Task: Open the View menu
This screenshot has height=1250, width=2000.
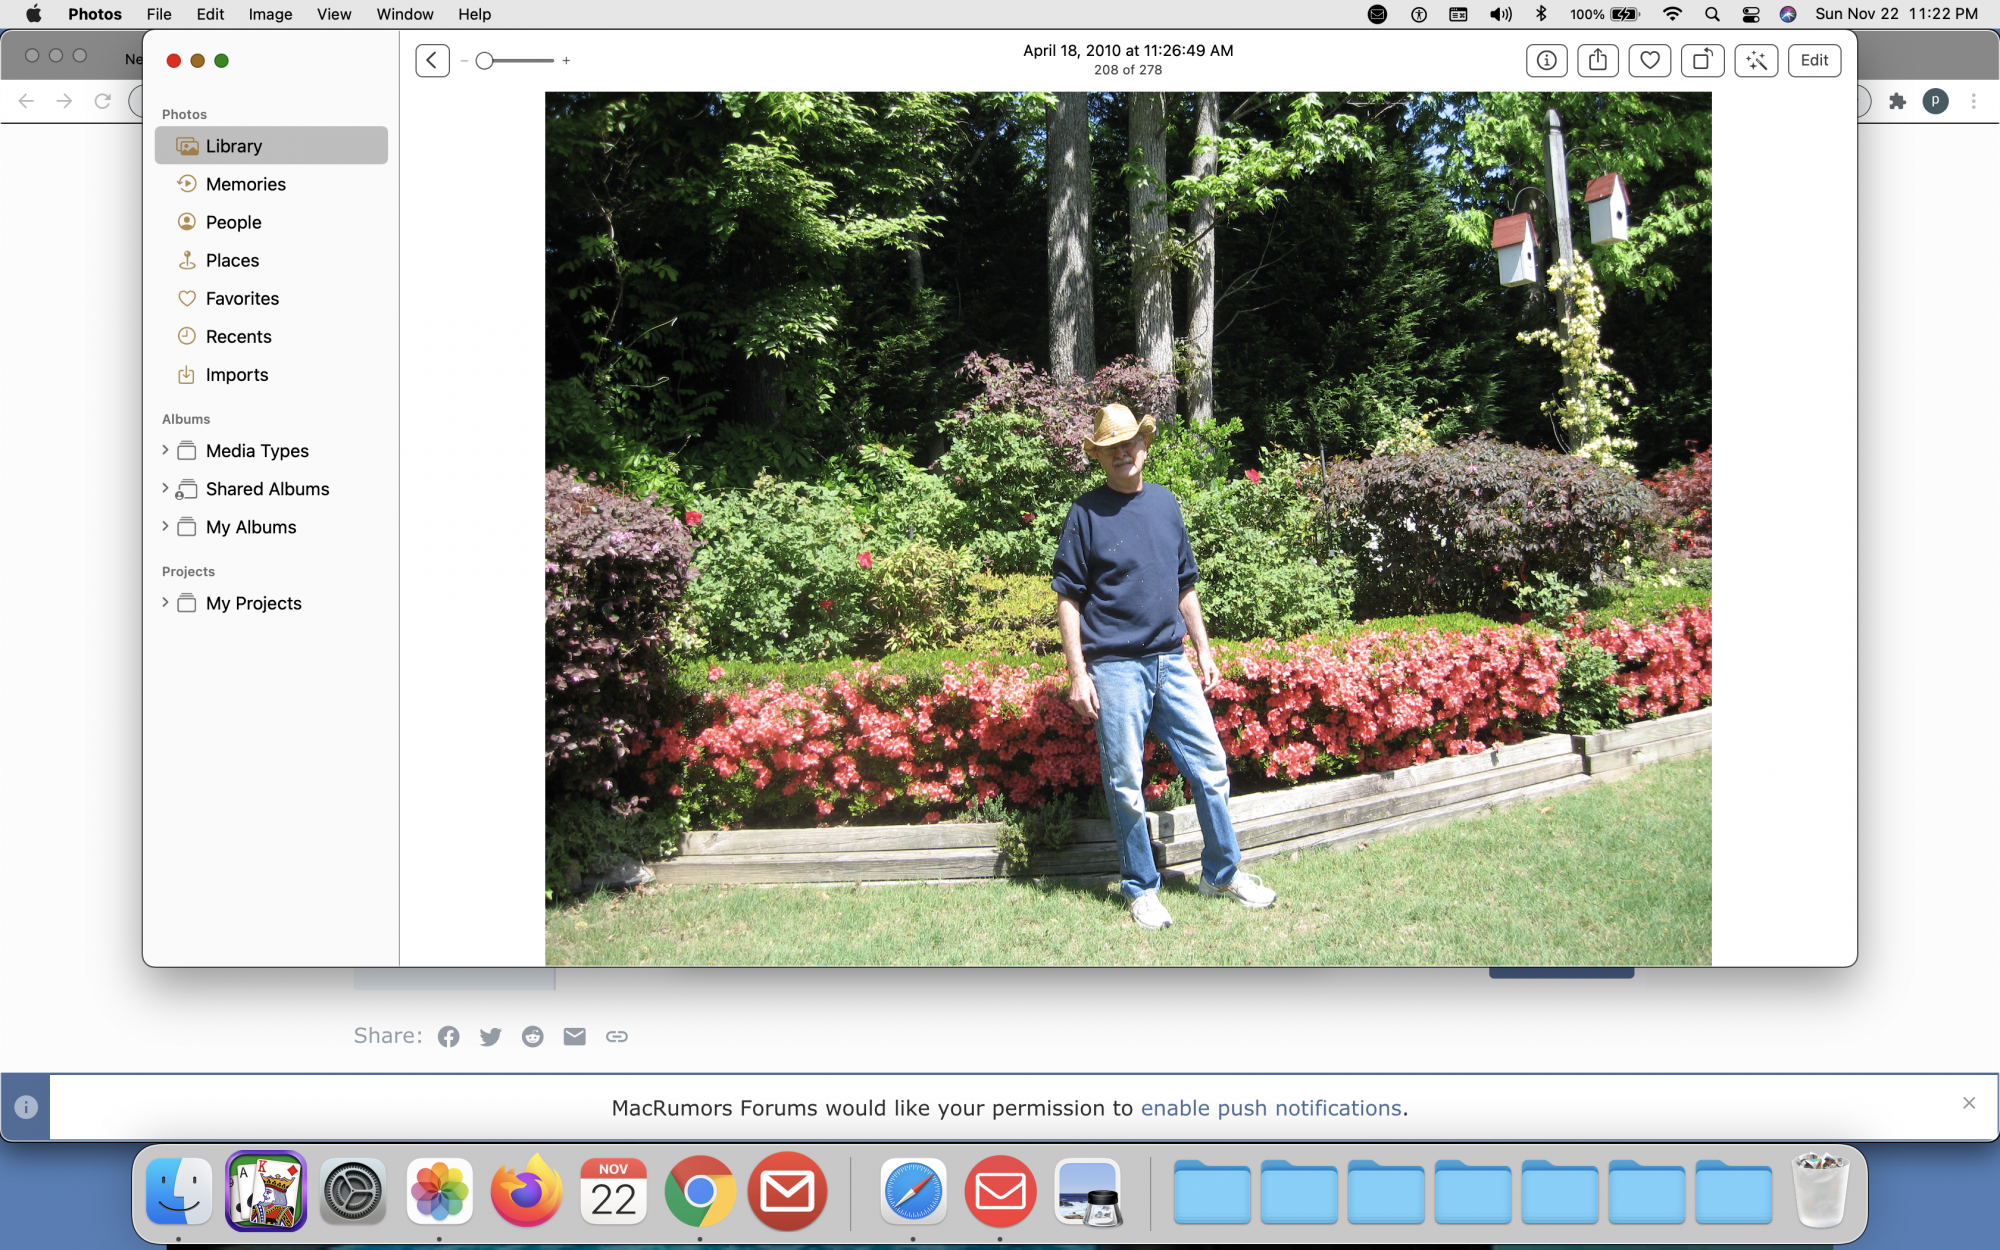Action: click(334, 14)
